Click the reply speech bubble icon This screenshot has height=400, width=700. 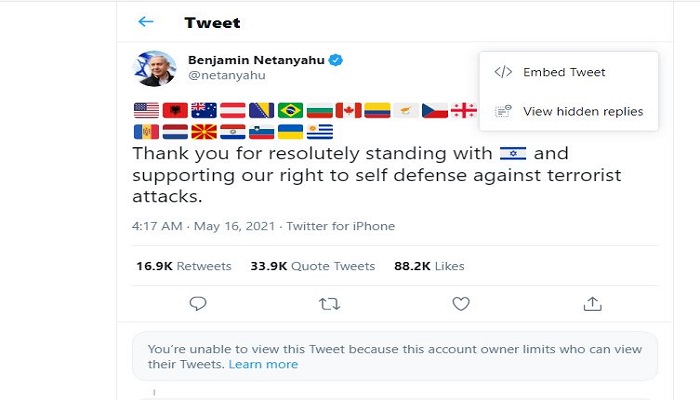[x=198, y=303]
